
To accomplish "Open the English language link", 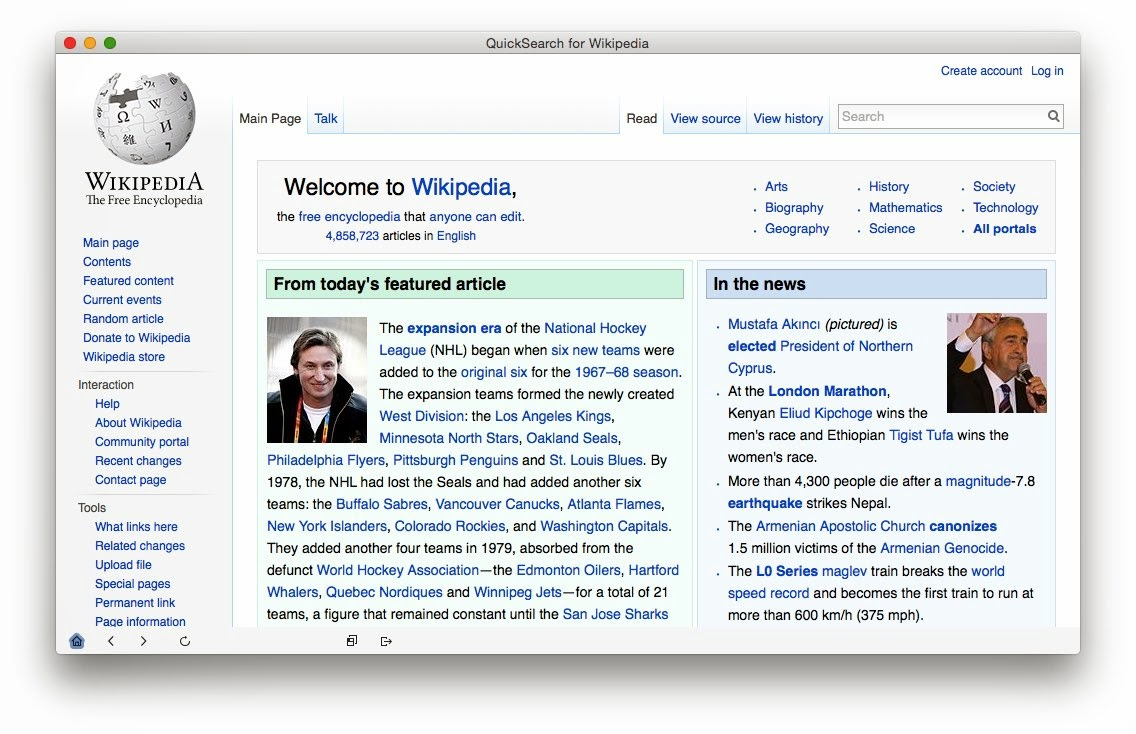I will click(x=456, y=235).
